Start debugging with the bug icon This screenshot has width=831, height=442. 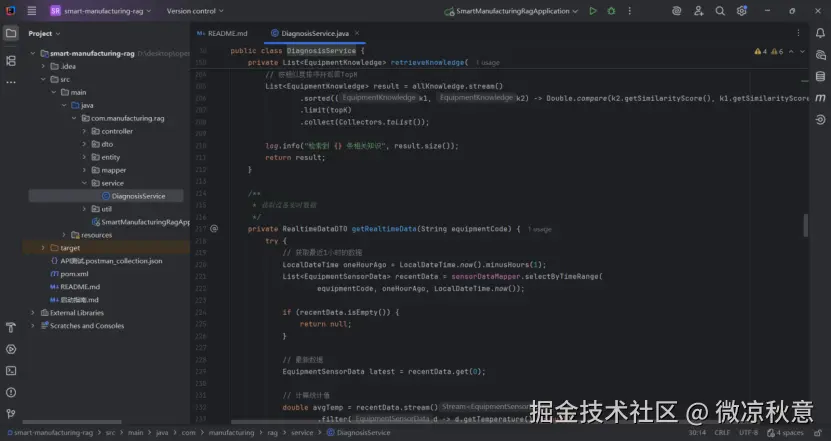click(611, 11)
